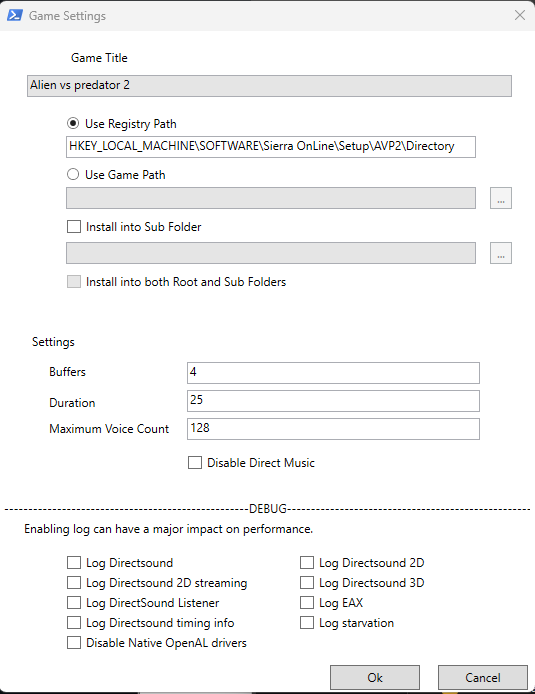Toggle Disable Direct Music checkbox
This screenshot has height=694, width=535.
click(x=195, y=463)
